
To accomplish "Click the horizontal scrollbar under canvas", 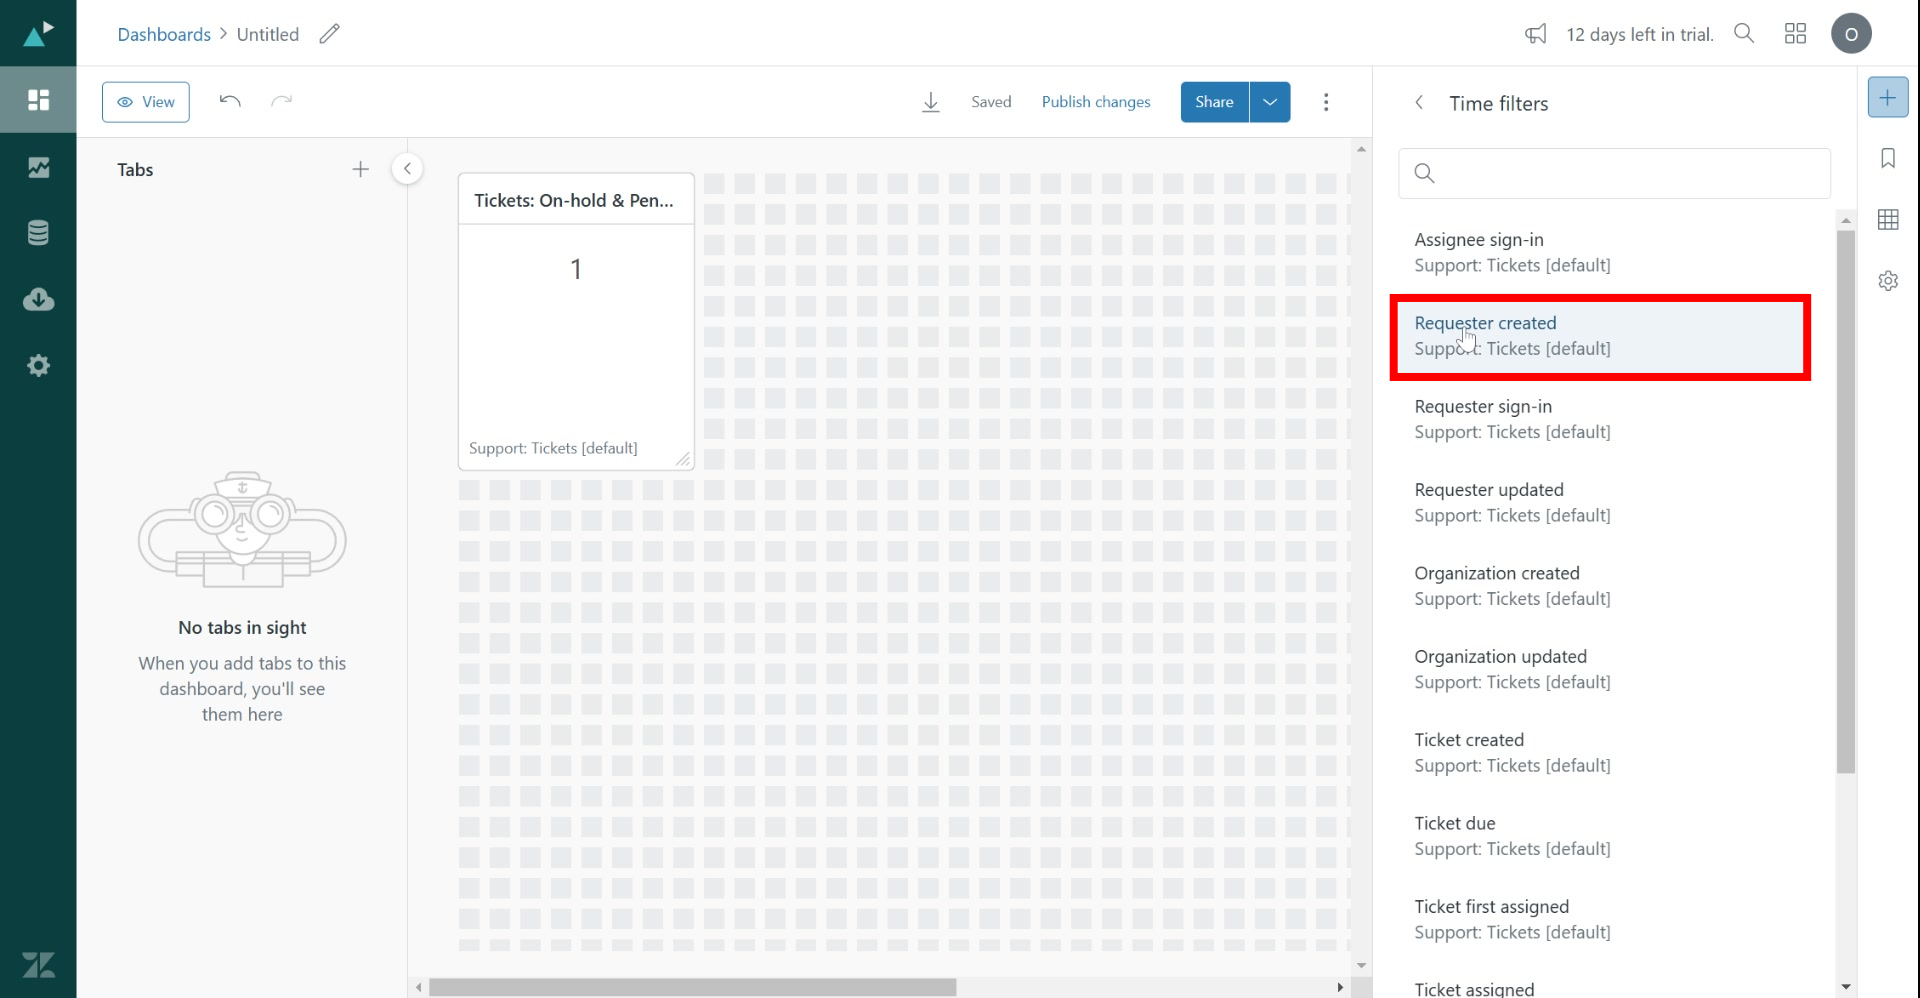I will pos(692,987).
